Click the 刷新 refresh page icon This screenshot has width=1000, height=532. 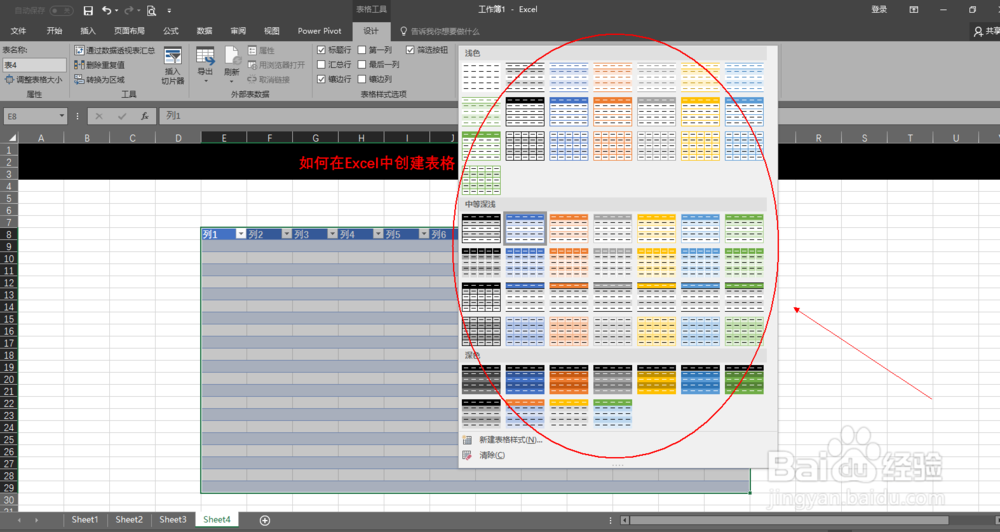tap(232, 56)
